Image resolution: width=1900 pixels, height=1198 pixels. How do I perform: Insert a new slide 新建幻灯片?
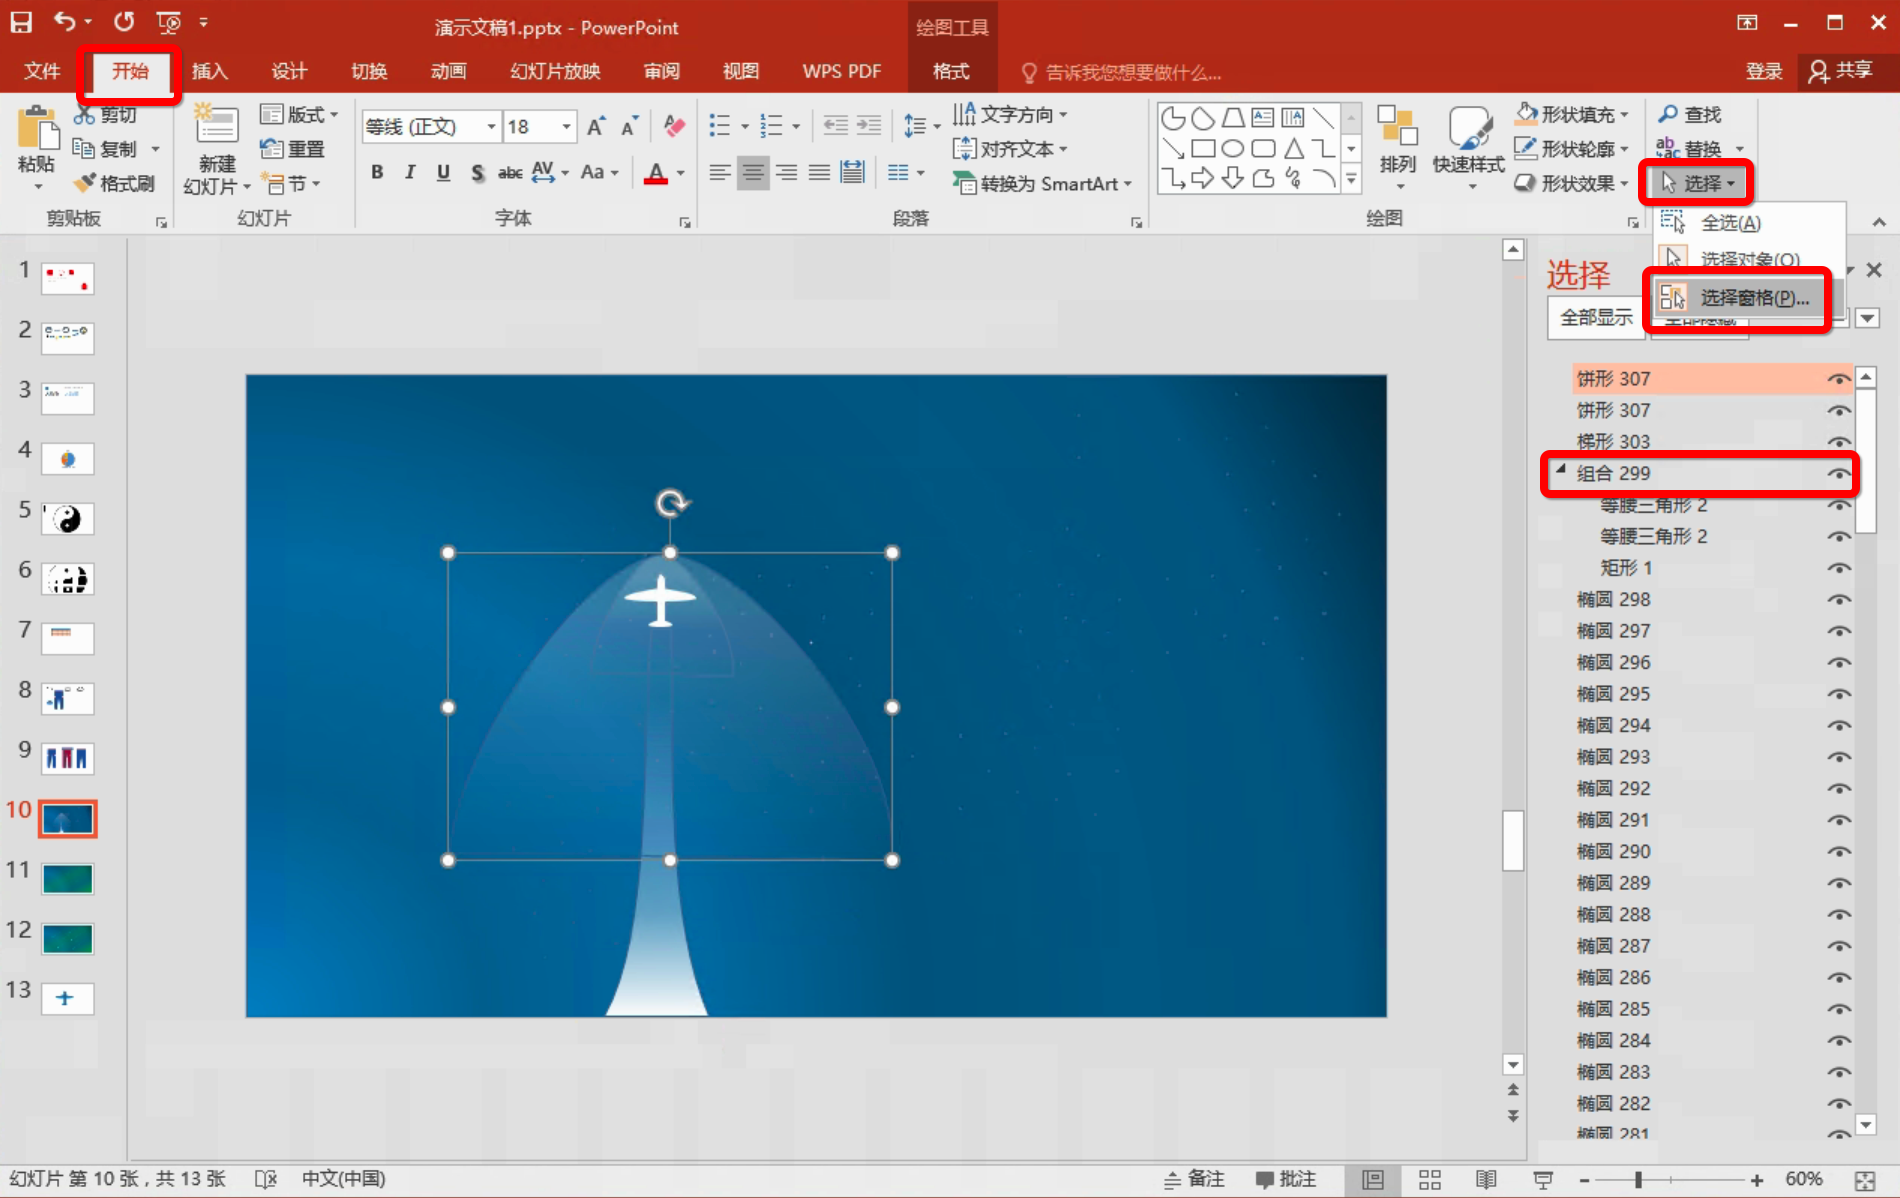(216, 148)
